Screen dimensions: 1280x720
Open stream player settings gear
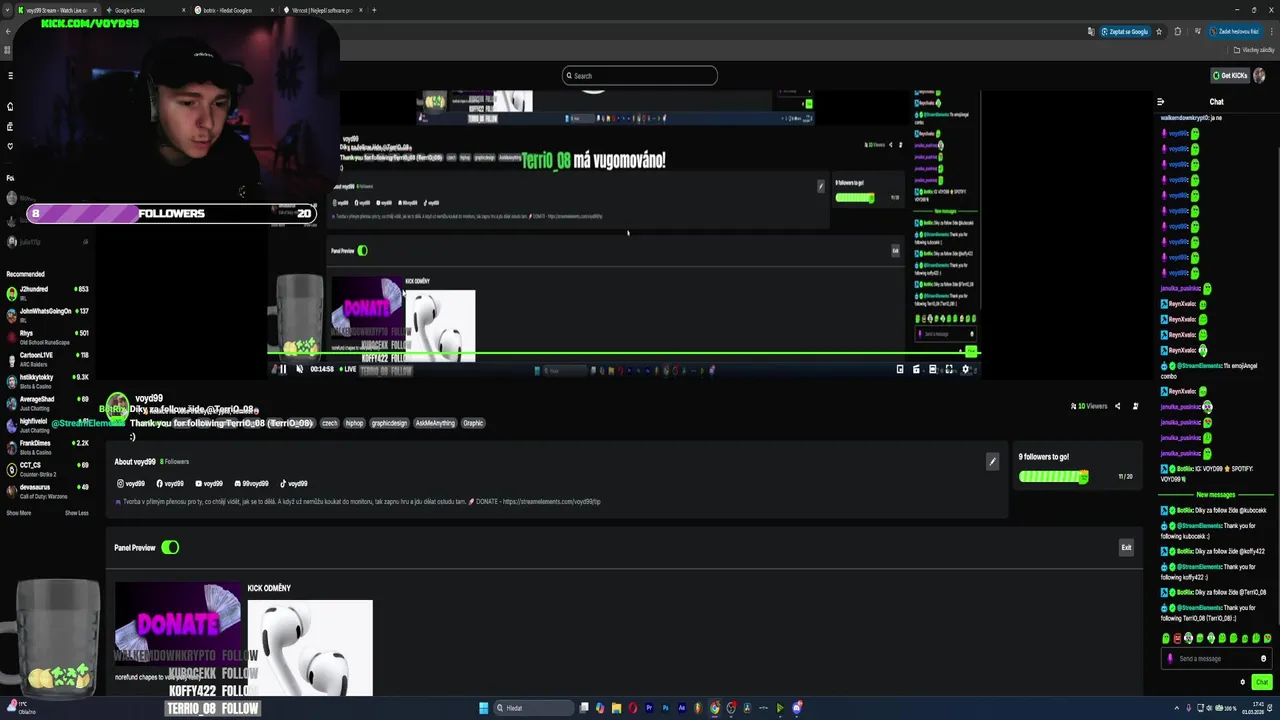pyautogui.click(x=965, y=369)
